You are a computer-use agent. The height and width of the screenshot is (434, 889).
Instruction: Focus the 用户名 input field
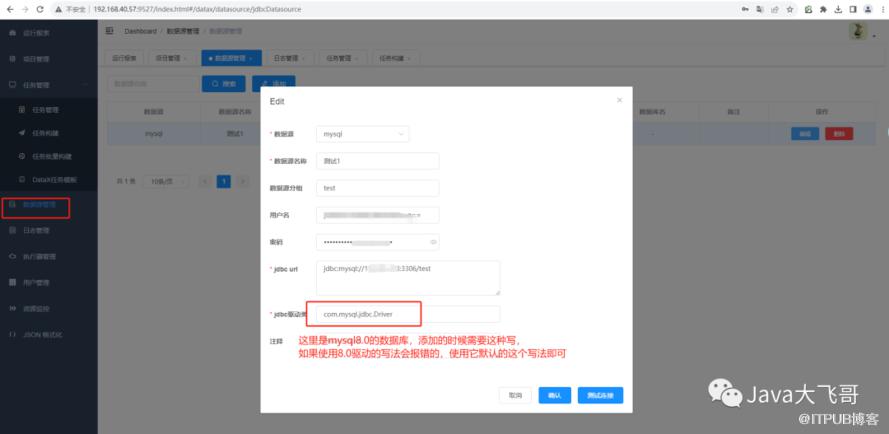378,215
